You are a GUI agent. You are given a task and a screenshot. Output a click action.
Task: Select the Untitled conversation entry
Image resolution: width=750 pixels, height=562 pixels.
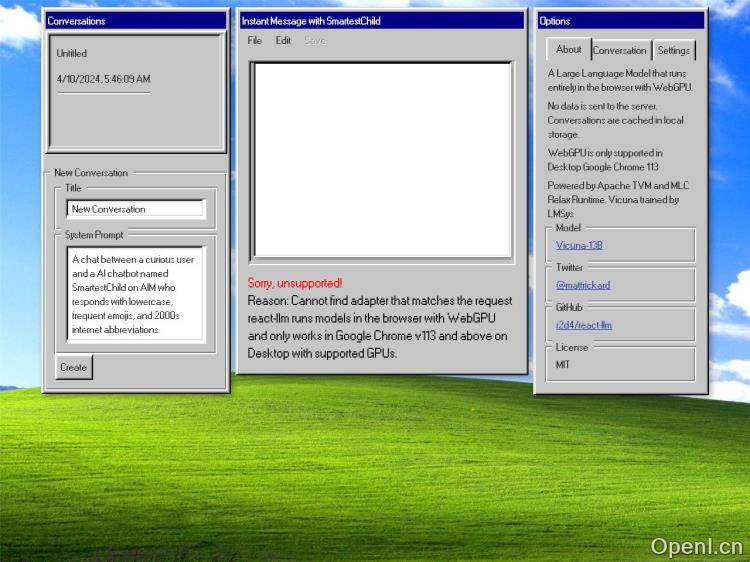coord(72,53)
